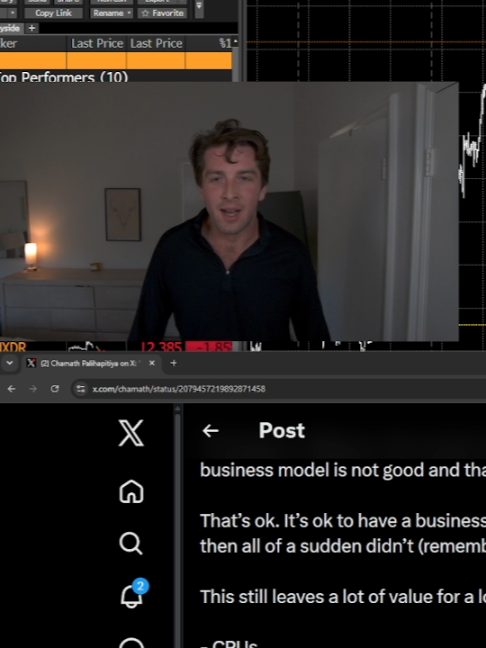Open X search magnifier icon
The image size is (486, 648).
pos(131,543)
